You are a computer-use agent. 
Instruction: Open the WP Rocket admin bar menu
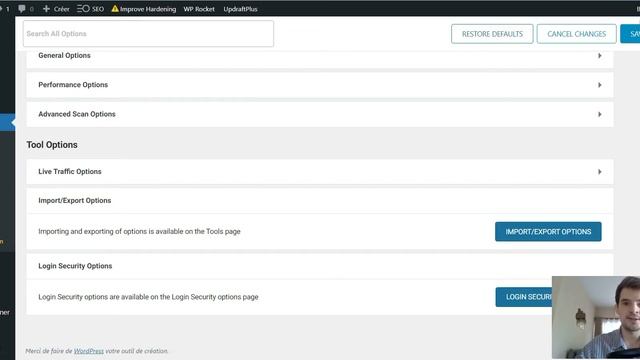pos(199,9)
